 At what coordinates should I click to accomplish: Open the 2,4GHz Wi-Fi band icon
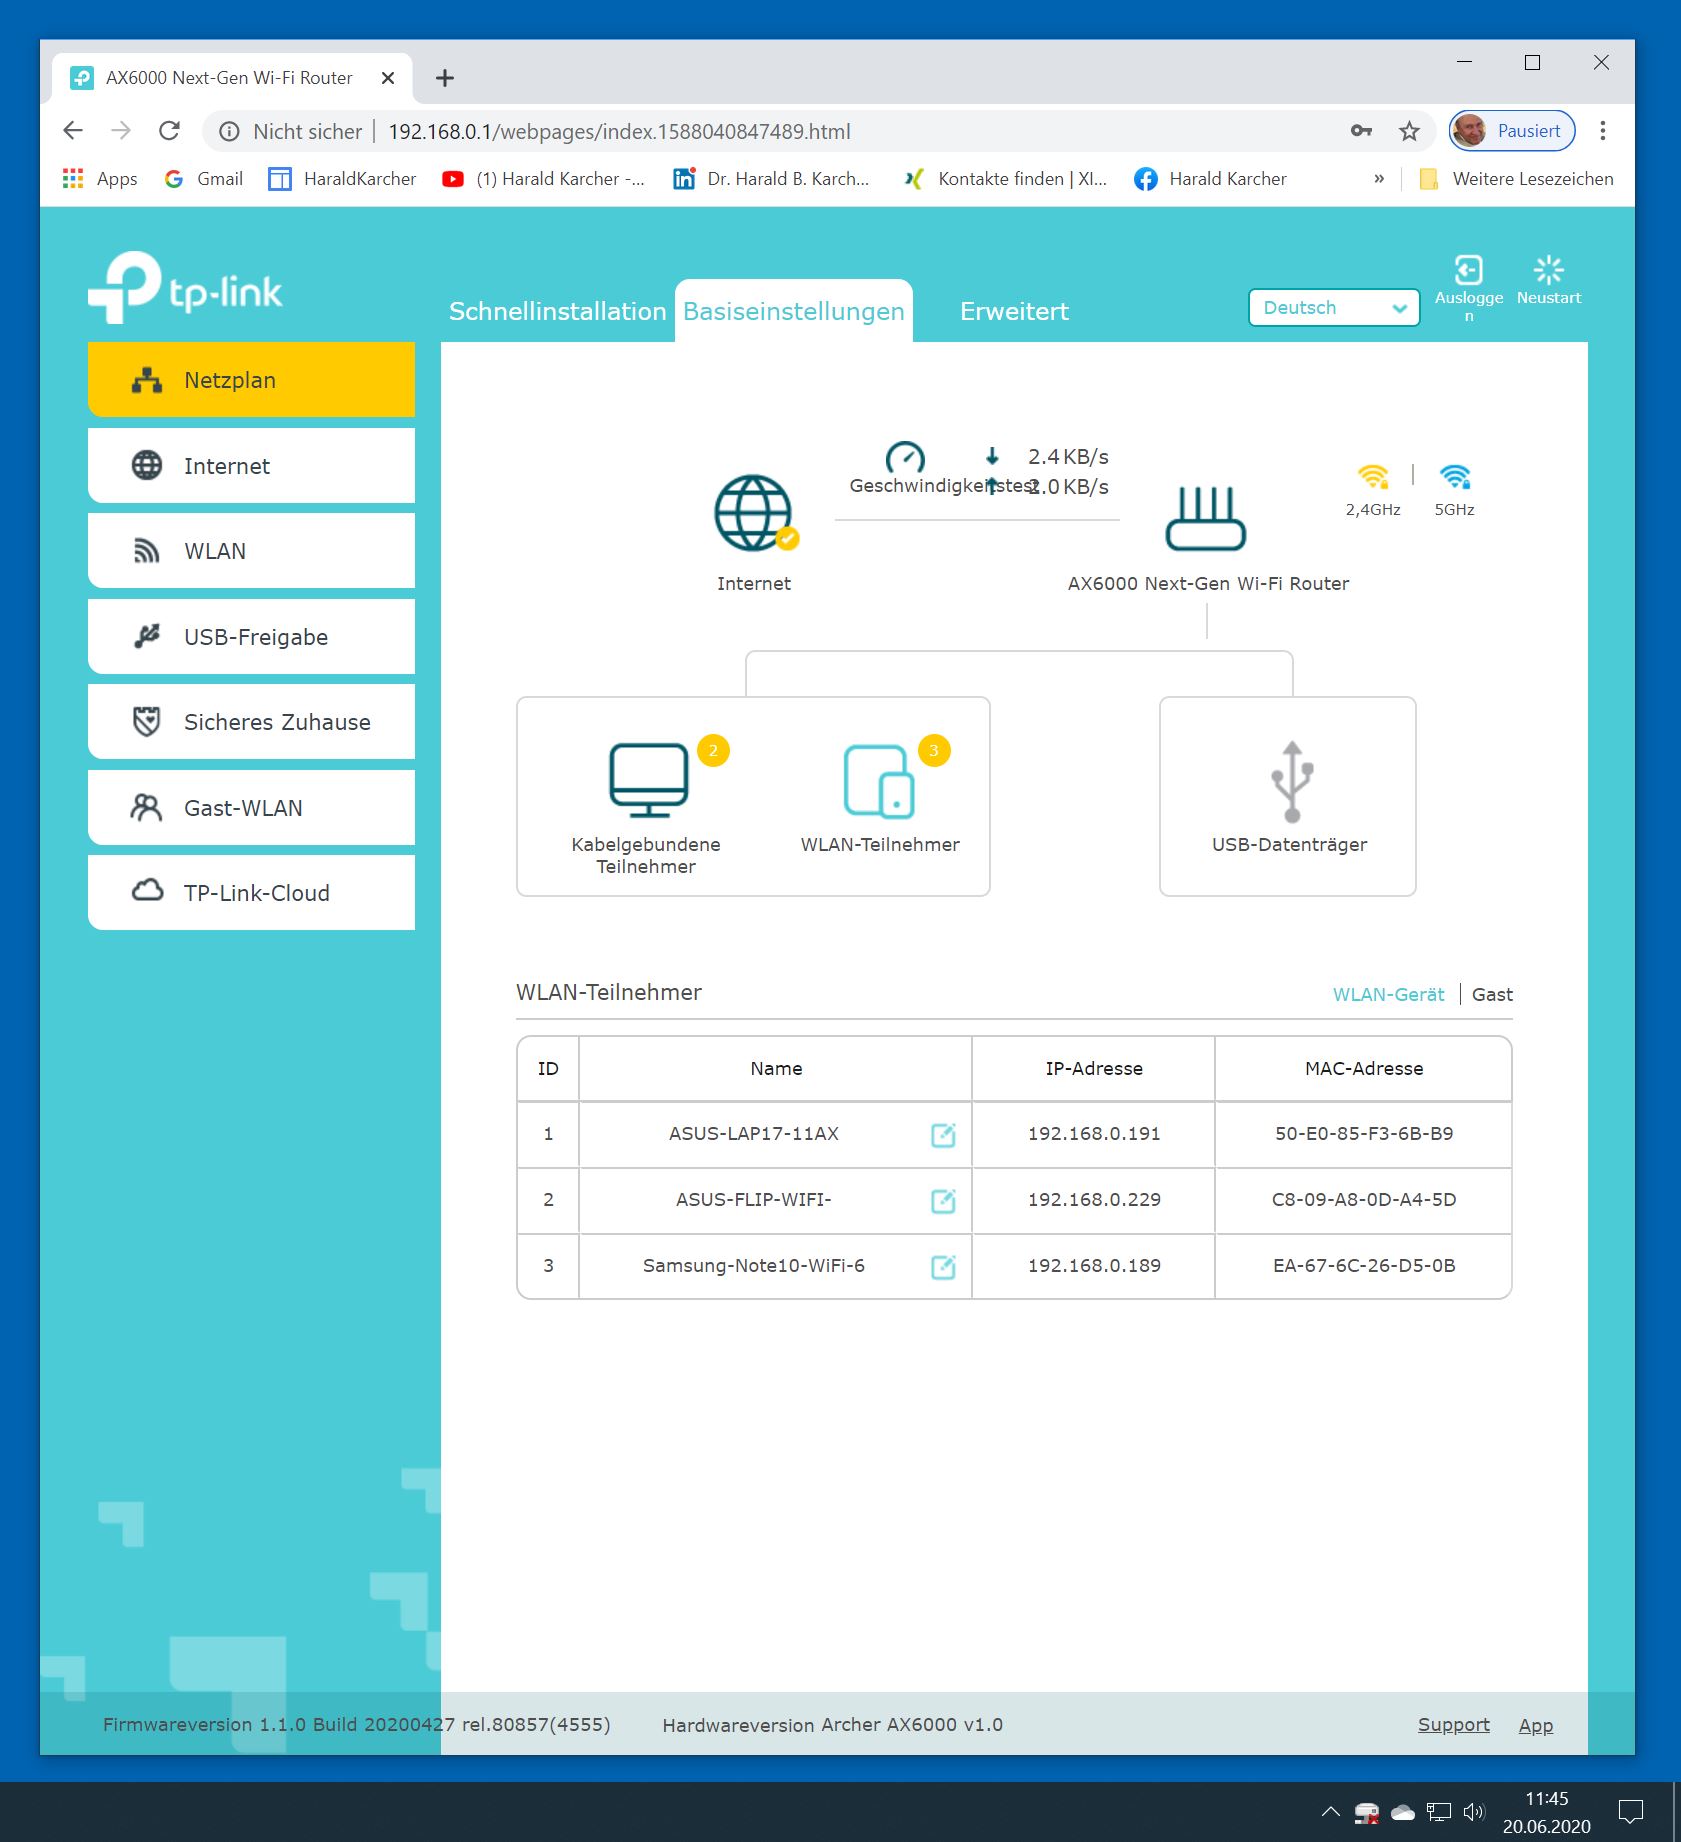click(x=1372, y=478)
